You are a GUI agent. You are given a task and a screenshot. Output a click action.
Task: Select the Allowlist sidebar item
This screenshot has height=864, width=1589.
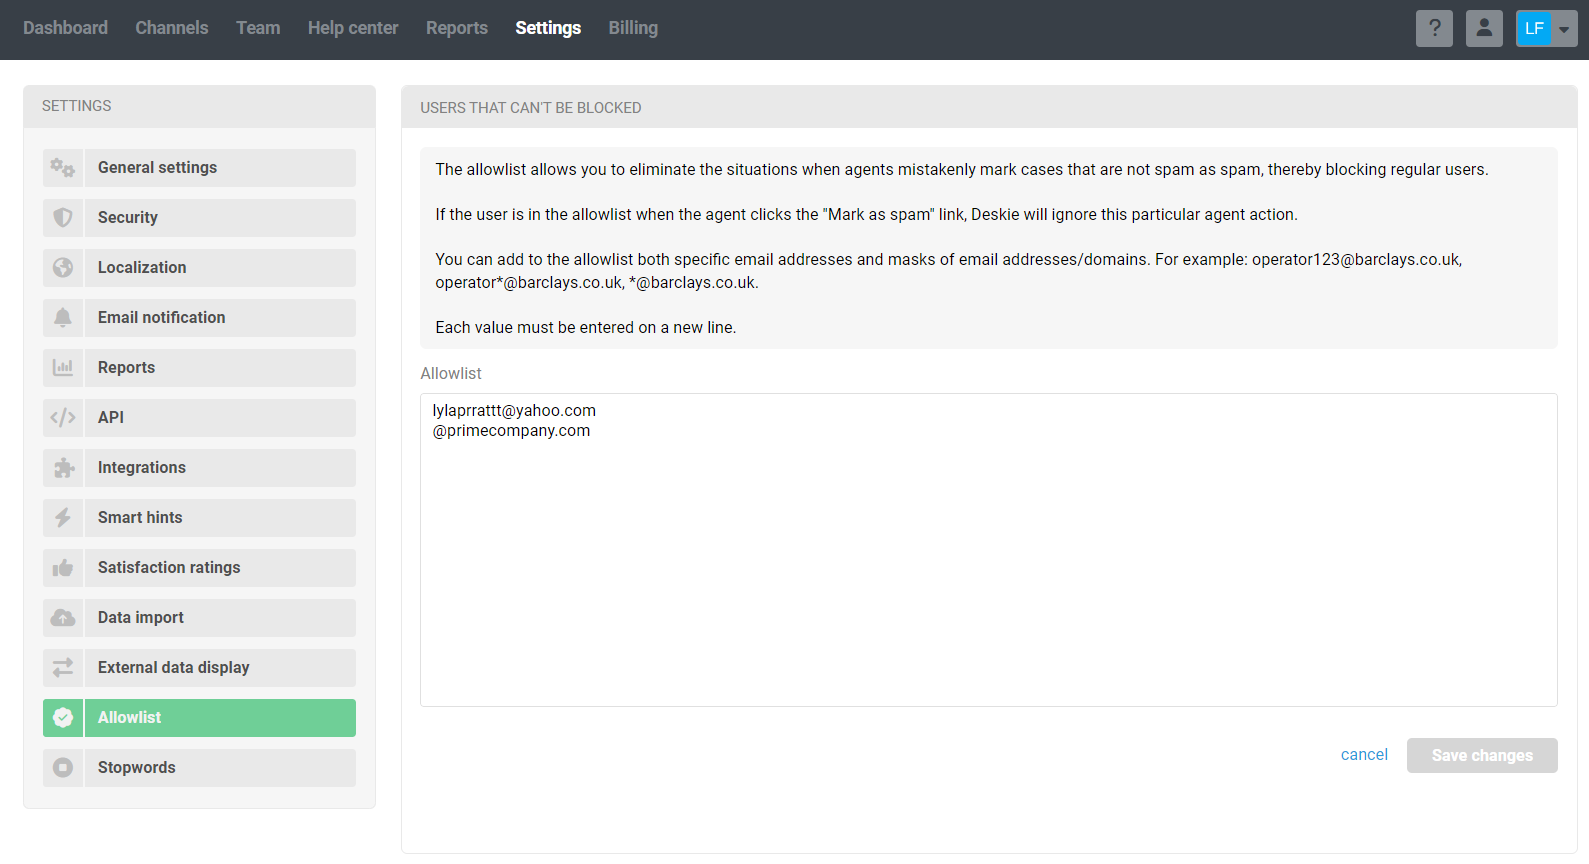click(x=199, y=718)
